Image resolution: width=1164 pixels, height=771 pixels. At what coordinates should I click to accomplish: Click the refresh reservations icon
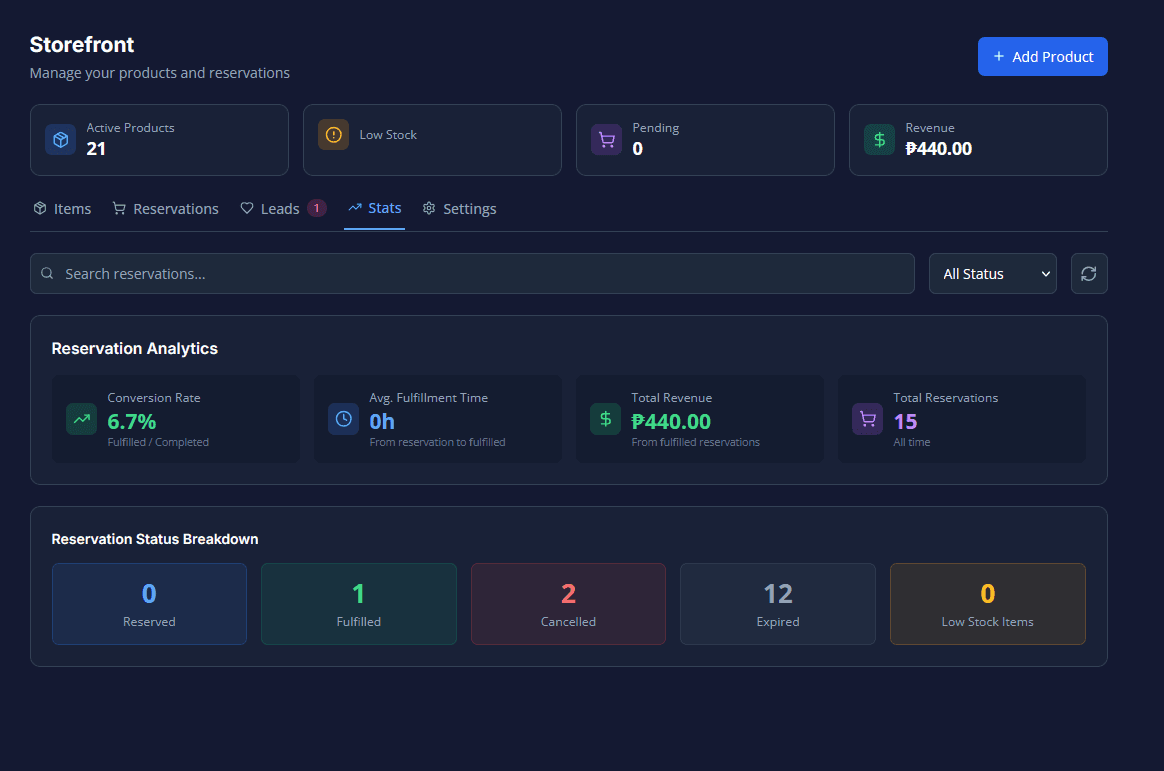[1089, 272]
